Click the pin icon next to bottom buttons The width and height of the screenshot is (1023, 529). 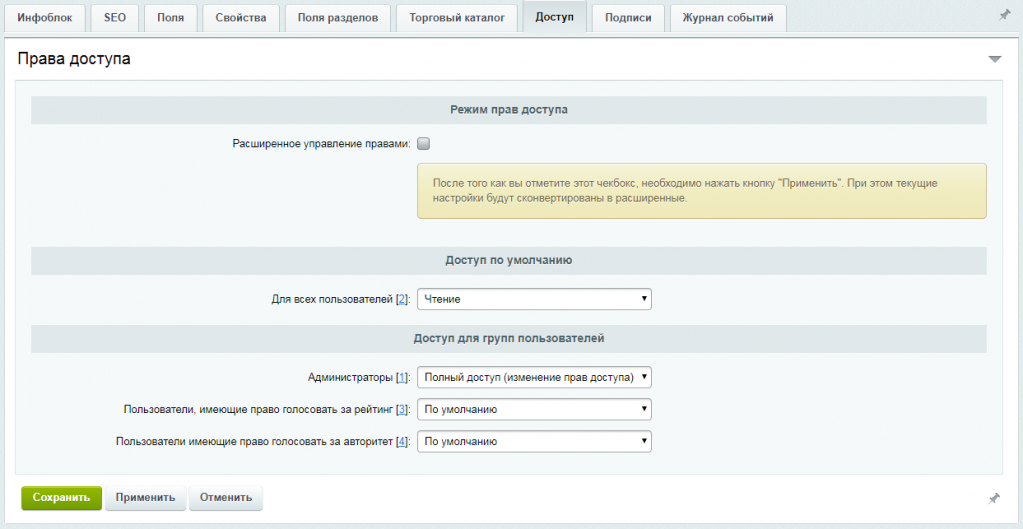coord(994,498)
